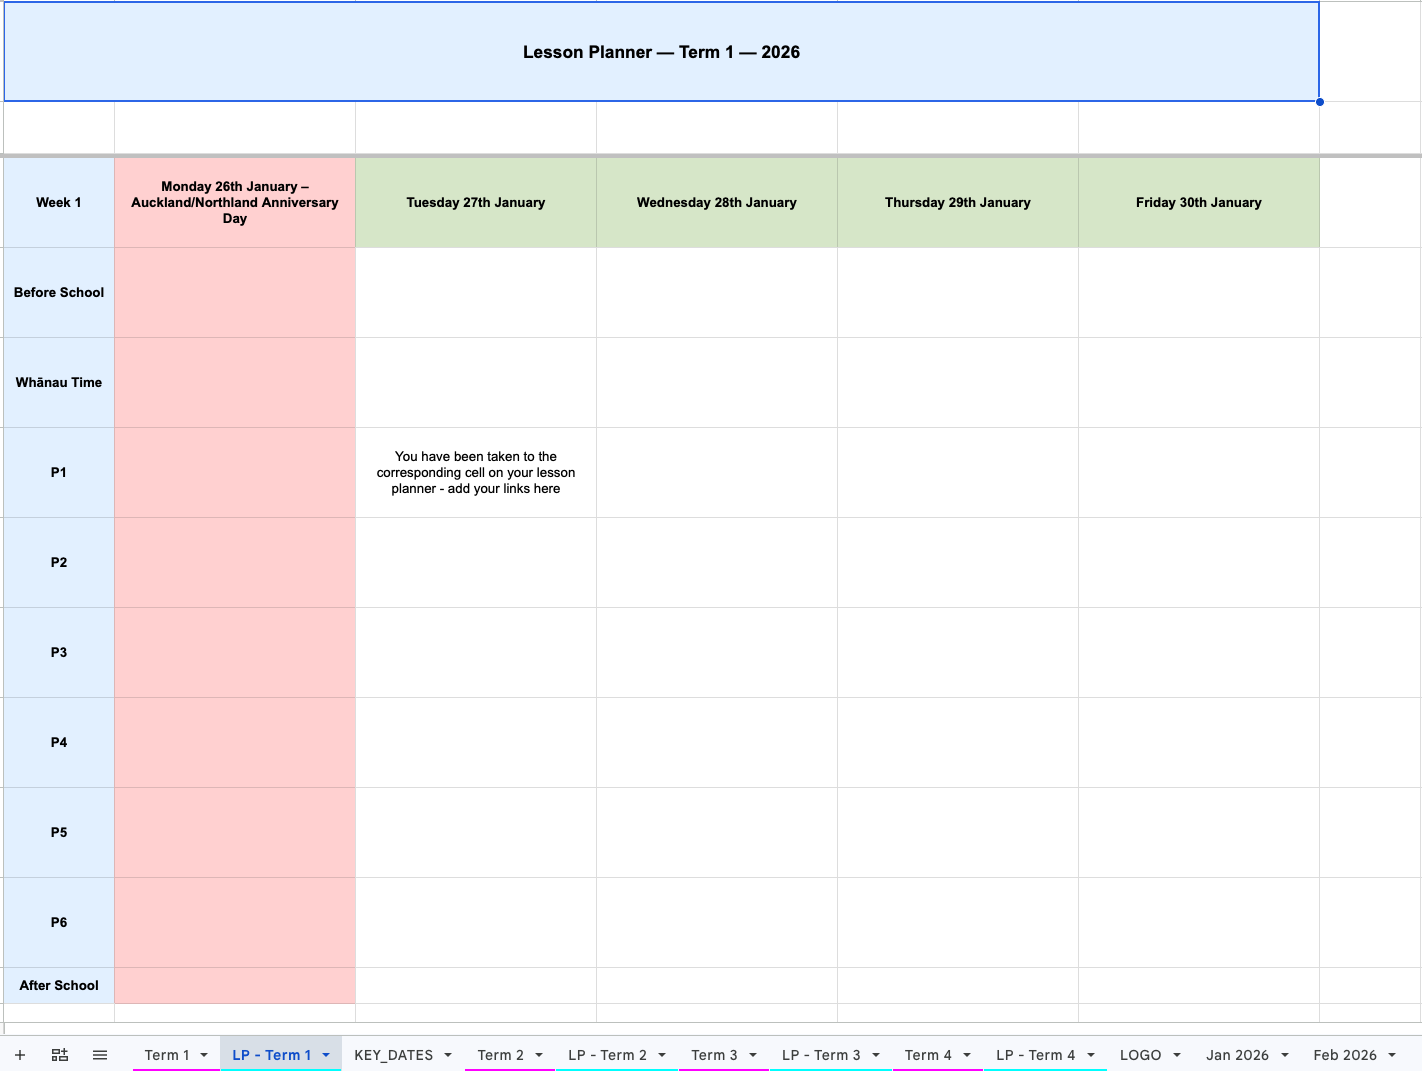Select the Wednesday 28th January header cell

717,202
